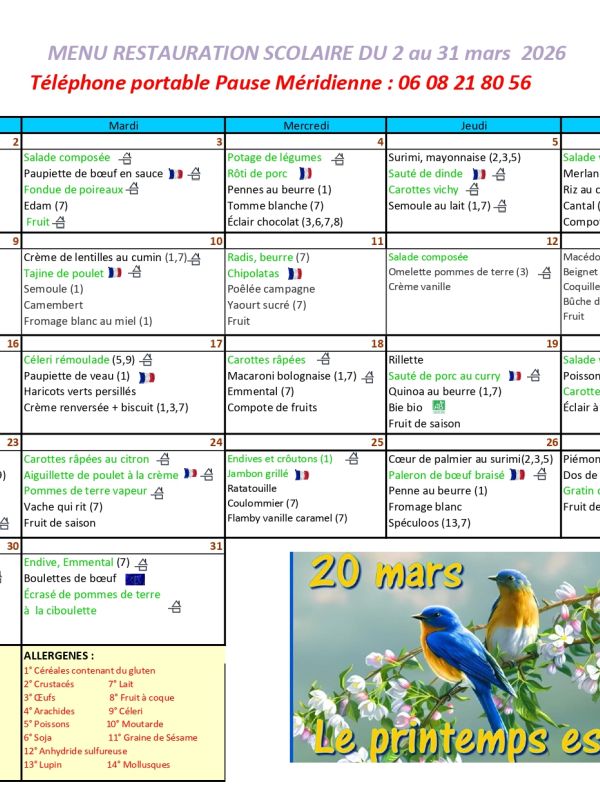This screenshot has width=600, height=800.
Task: Click Pennes au beurre (1) on Wednesday 4
Action: (x=279, y=190)
